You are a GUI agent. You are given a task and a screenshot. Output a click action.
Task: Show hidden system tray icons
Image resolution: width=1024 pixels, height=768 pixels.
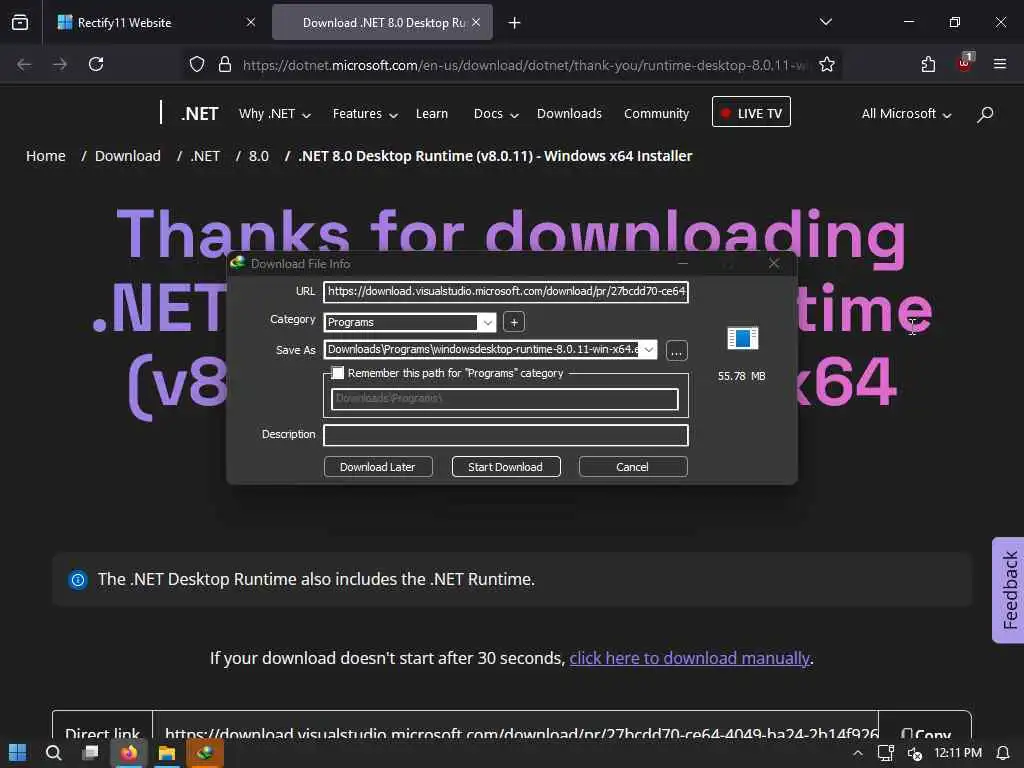pos(857,754)
